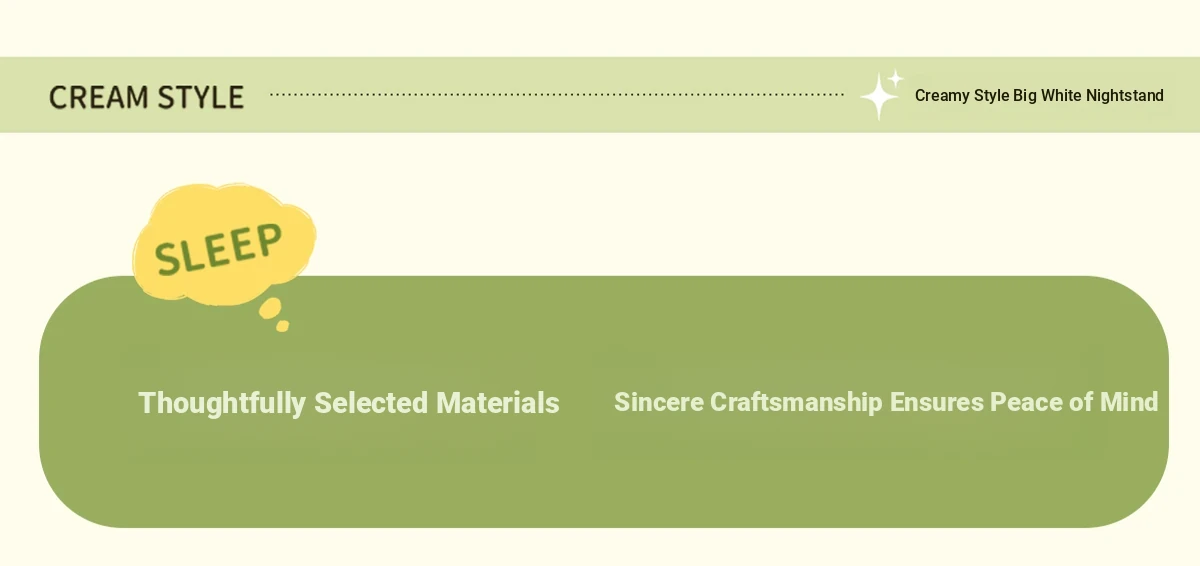Viewport: 1200px width, 566px height.
Task: Select the word Craftsmanship on green panel
Action: [796, 402]
